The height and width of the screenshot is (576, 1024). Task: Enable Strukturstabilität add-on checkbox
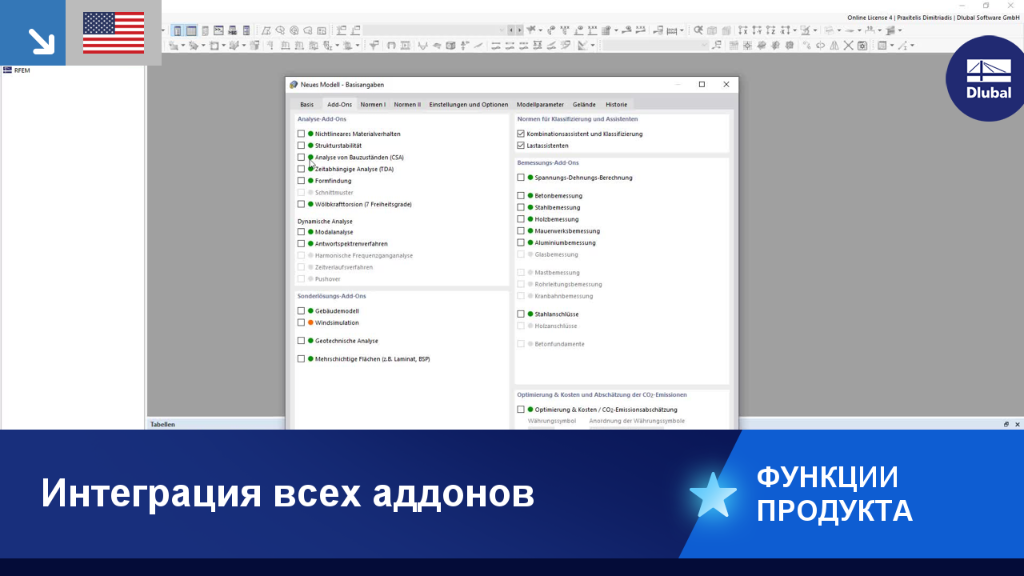tap(301, 146)
